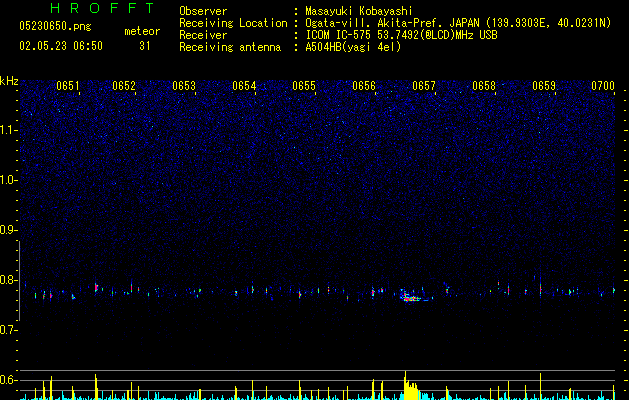Click the HROFFT title text
The image size is (629, 400).
pyautogui.click(x=102, y=8)
